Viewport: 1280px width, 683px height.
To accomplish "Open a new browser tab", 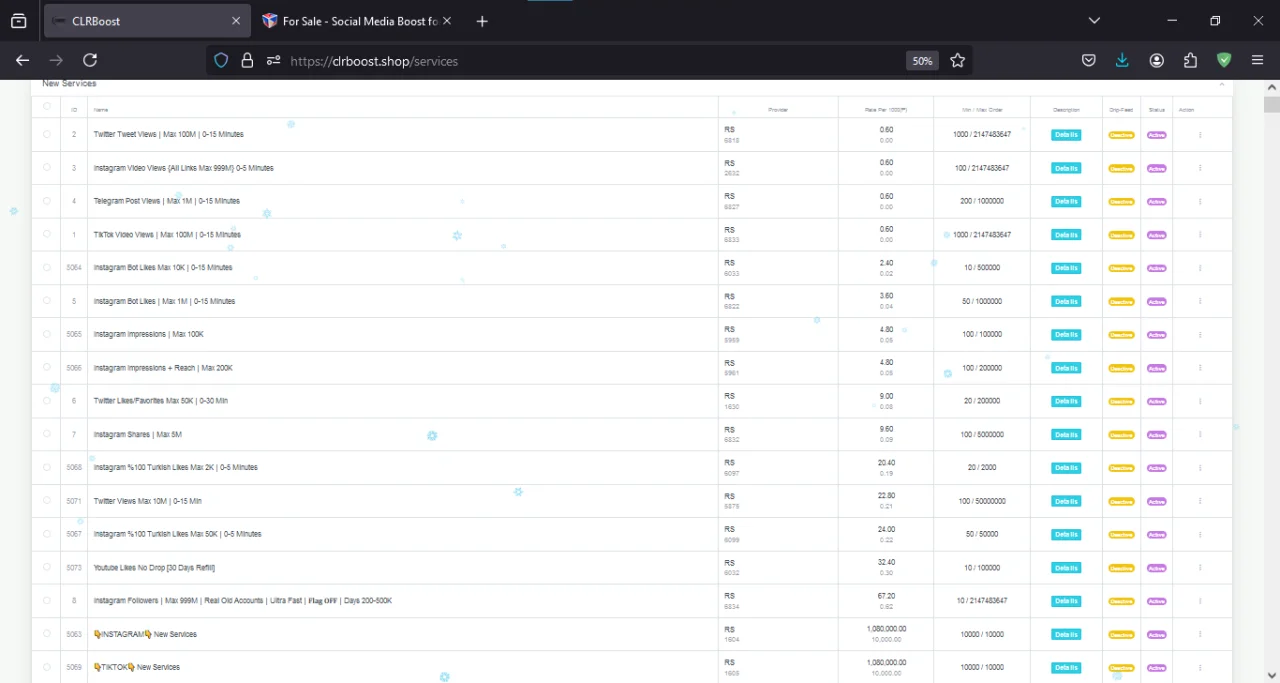I will coord(482,21).
